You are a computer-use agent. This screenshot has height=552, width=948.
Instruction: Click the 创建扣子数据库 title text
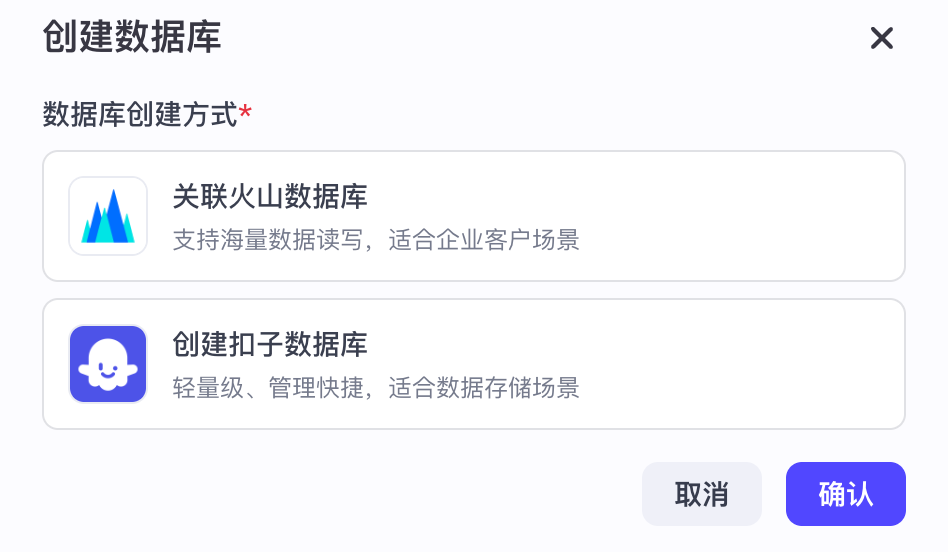[270, 345]
